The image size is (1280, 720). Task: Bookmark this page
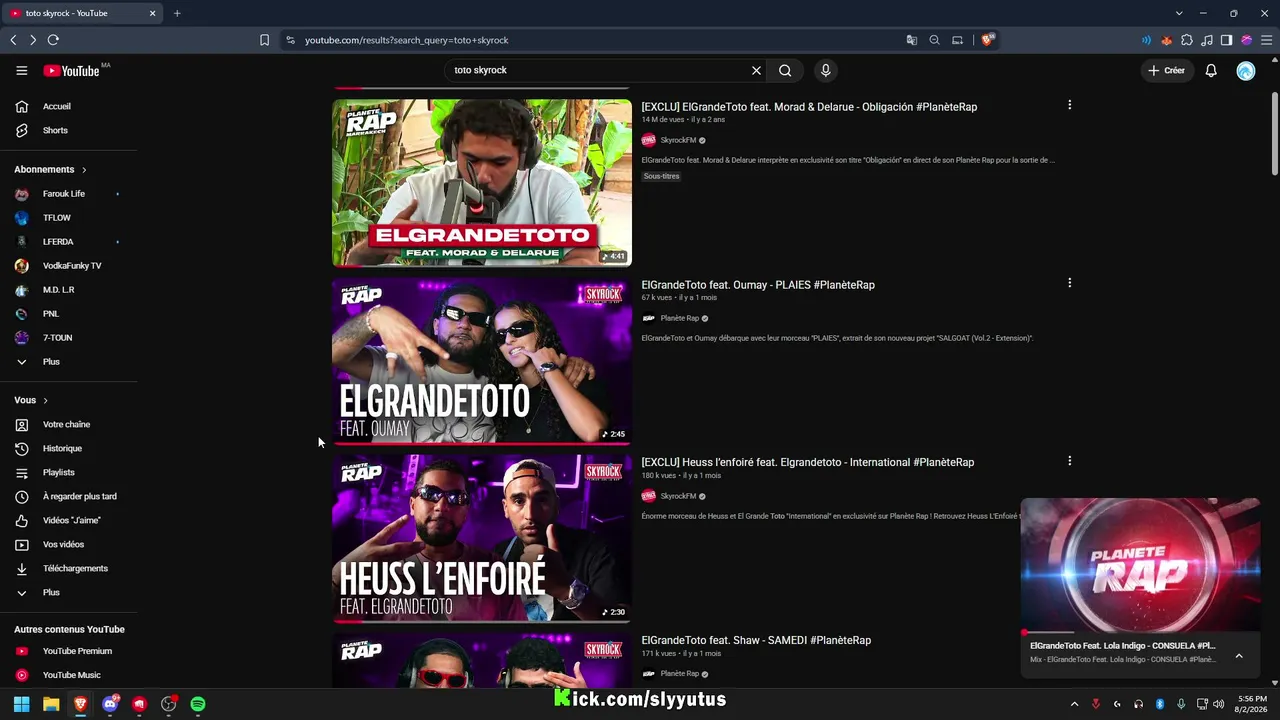coord(264,40)
